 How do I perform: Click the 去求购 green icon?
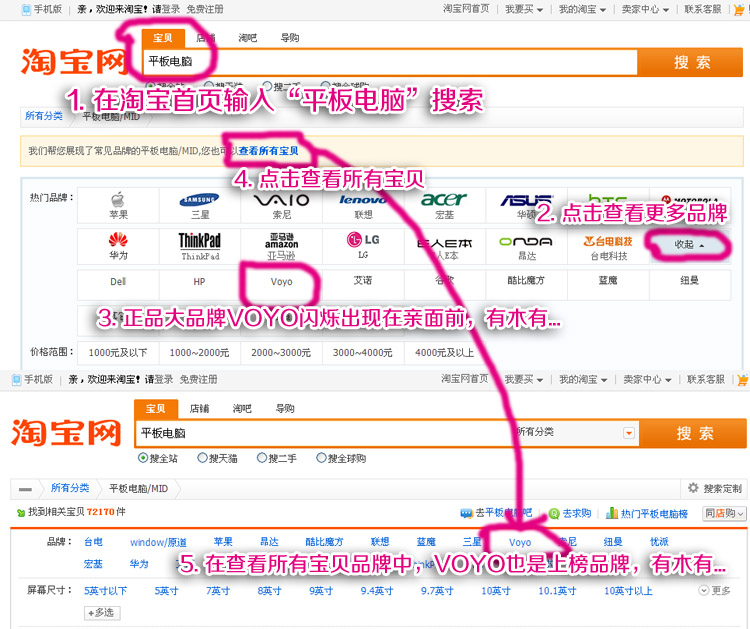coord(554,513)
